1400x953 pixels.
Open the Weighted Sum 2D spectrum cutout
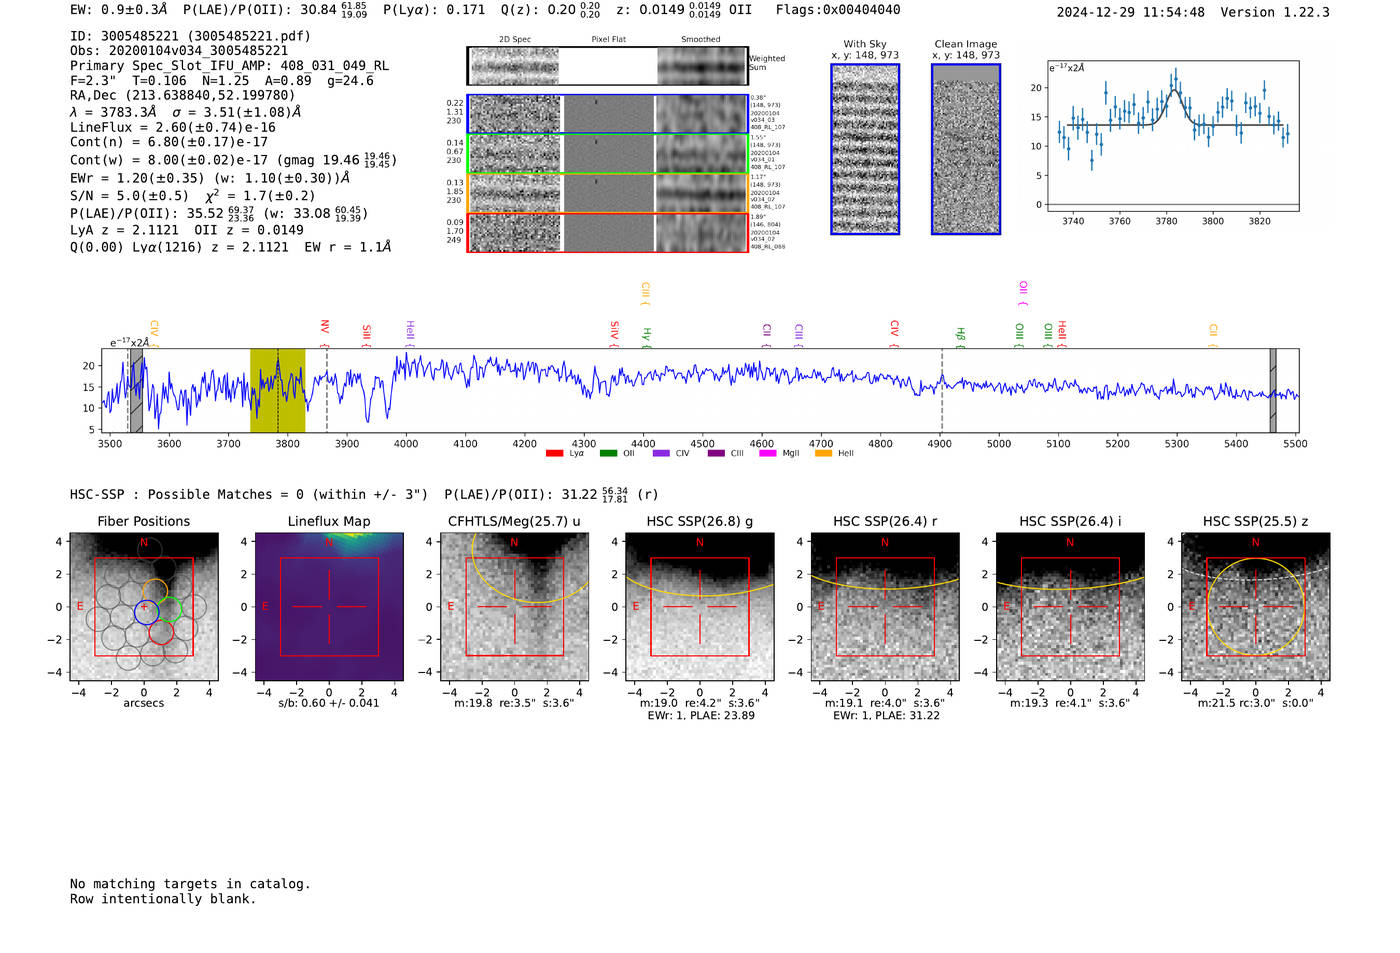click(x=516, y=66)
